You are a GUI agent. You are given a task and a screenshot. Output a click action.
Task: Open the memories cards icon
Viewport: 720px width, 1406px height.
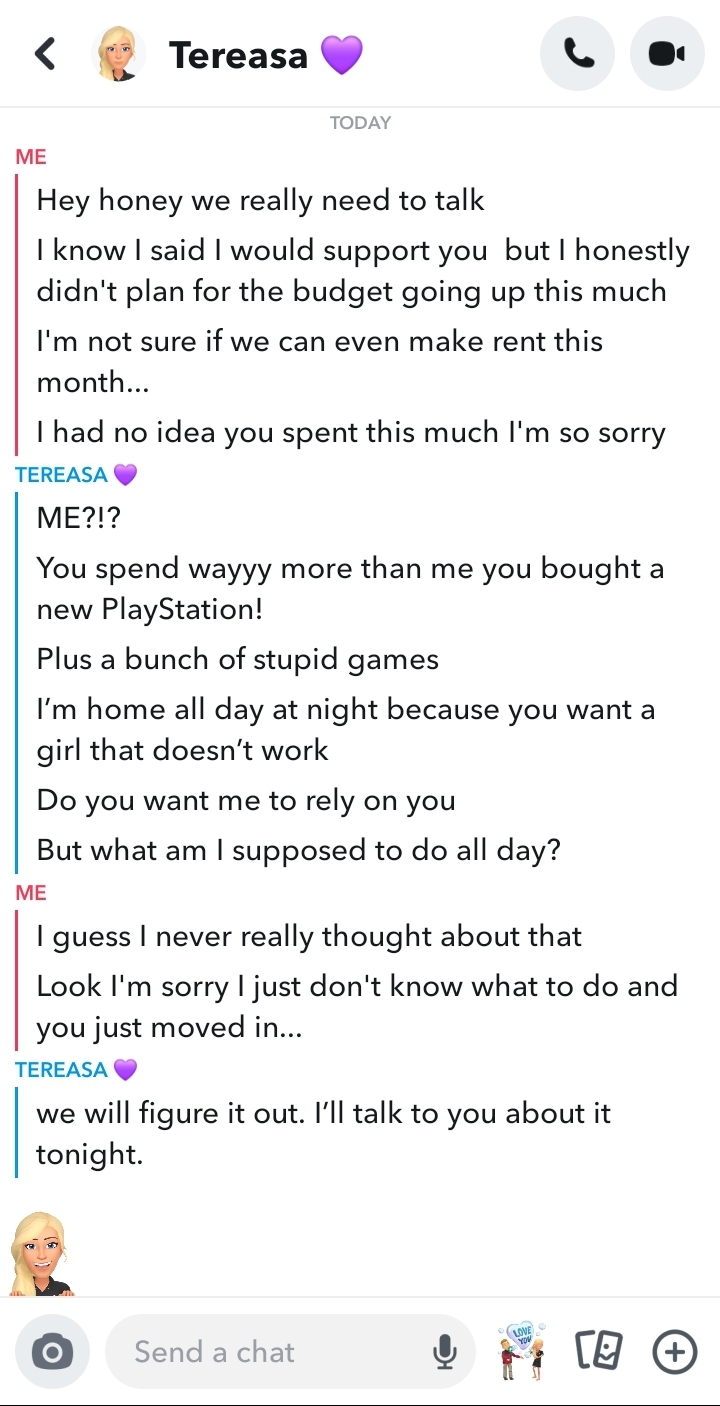[x=599, y=1352]
